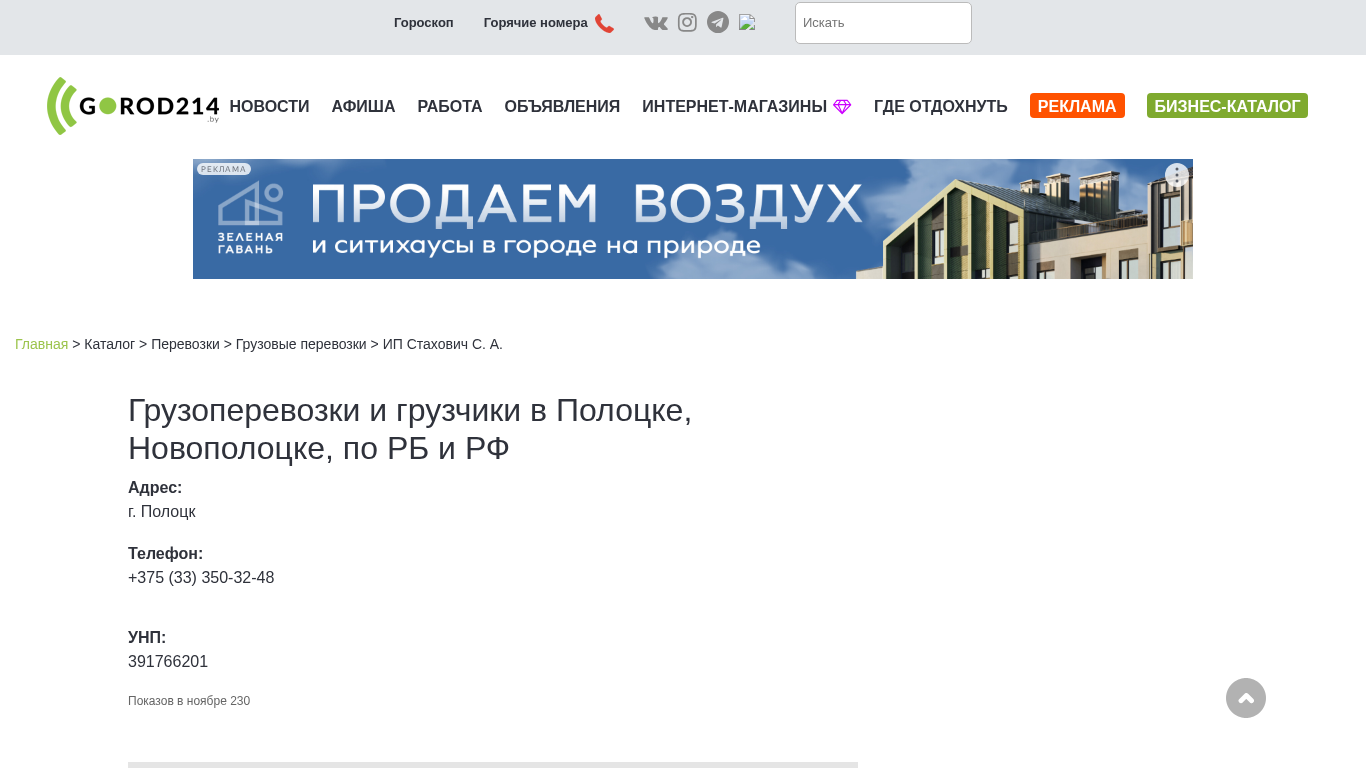This screenshot has height=768, width=1366.
Task: Click the address text г. Полоцк
Action: (162, 512)
